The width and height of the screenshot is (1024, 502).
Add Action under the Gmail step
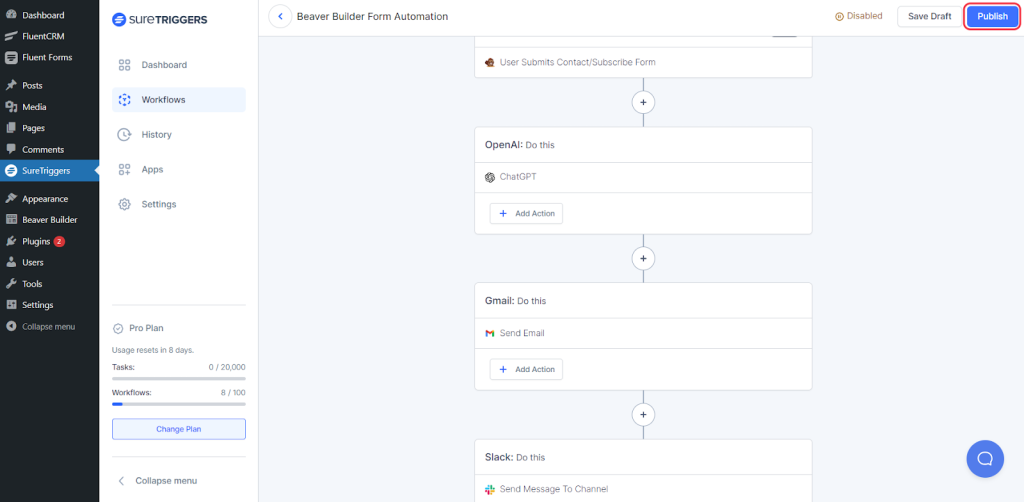pyautogui.click(x=526, y=369)
